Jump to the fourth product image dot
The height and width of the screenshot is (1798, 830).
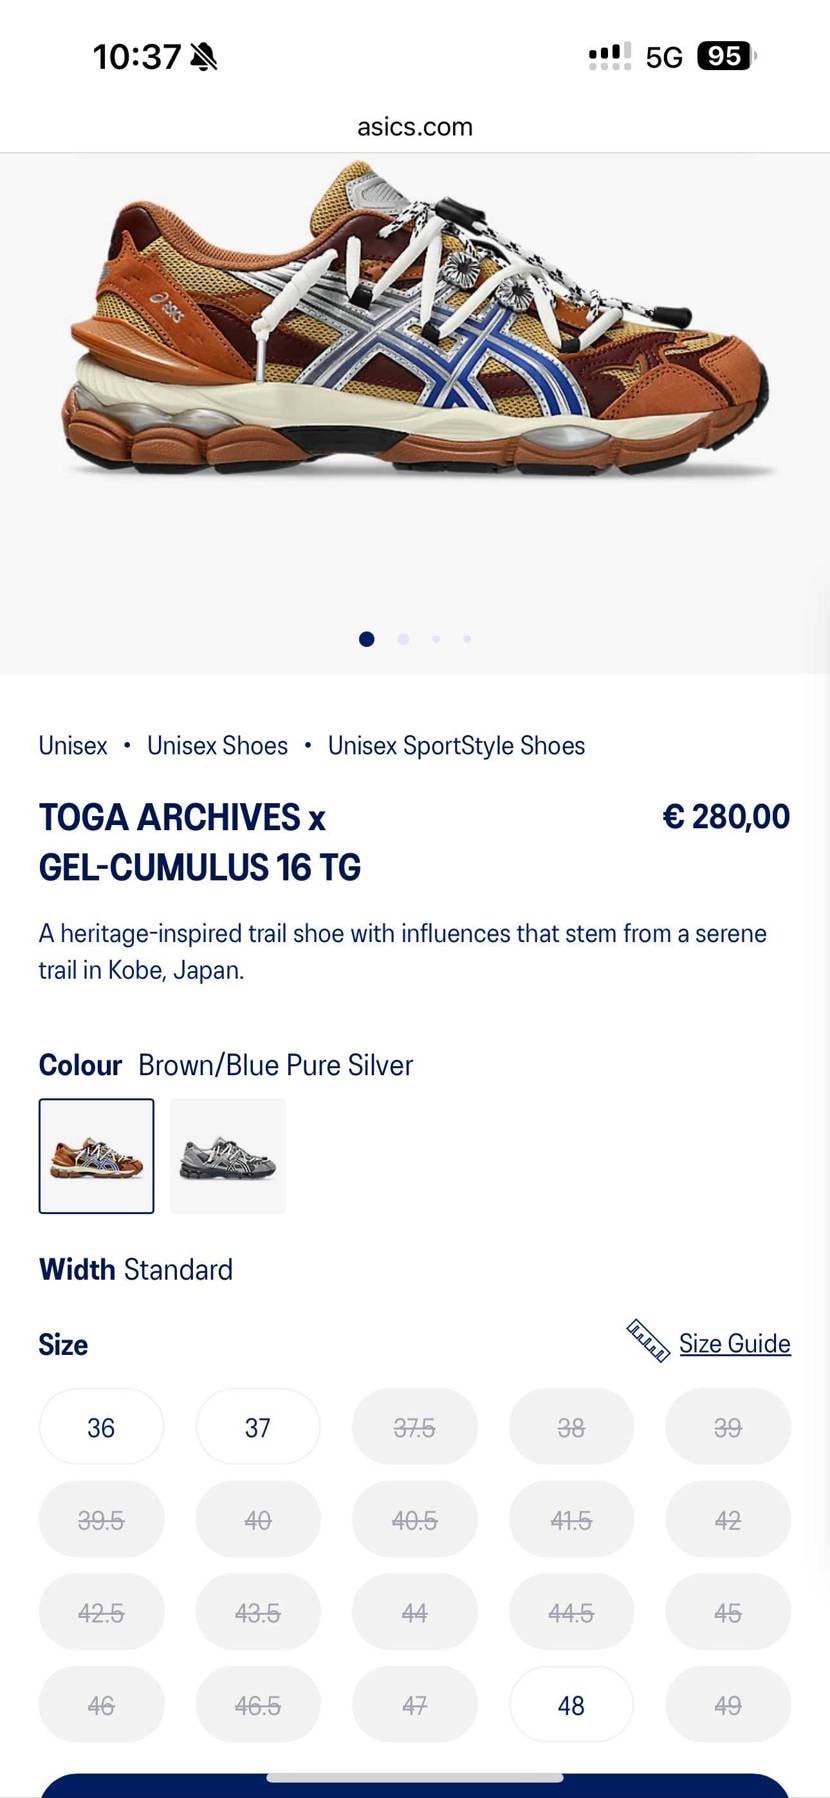(467, 639)
